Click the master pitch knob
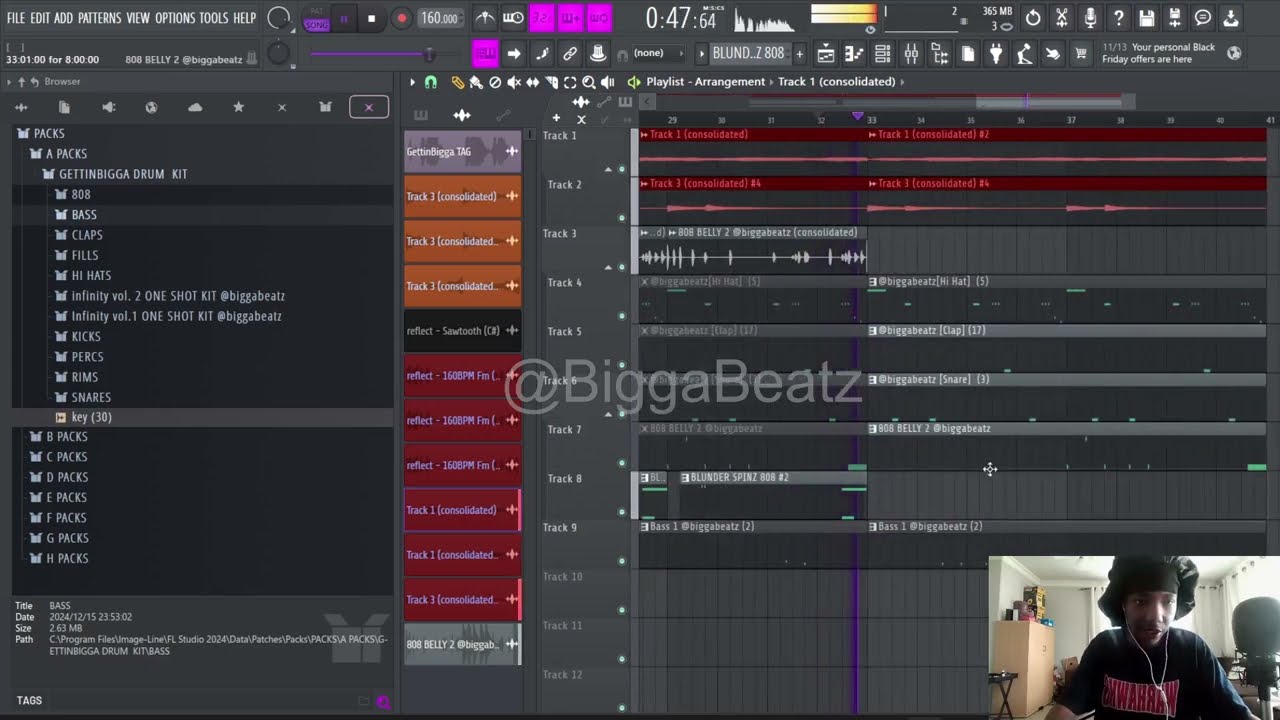This screenshot has height=720, width=1280. click(279, 54)
